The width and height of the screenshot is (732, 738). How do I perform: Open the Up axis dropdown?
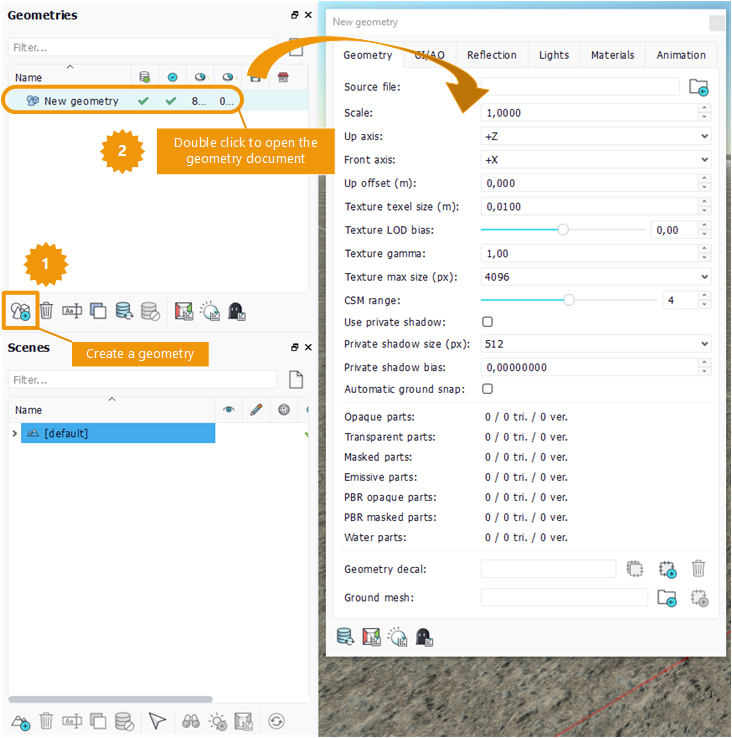pyautogui.click(x=596, y=136)
